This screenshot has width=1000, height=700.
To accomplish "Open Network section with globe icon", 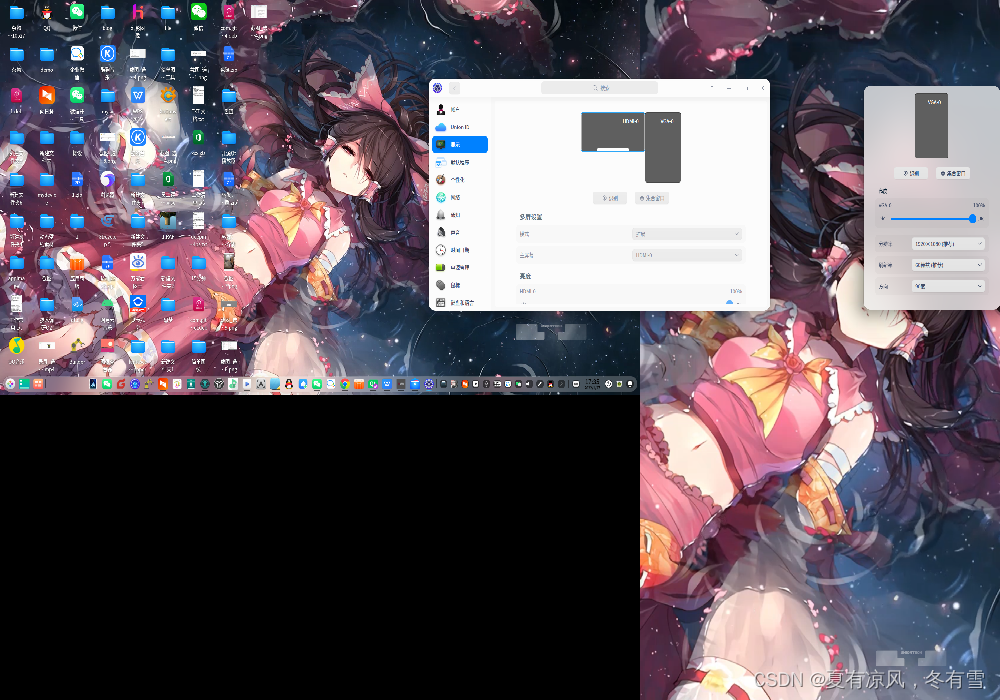I will tap(460, 198).
